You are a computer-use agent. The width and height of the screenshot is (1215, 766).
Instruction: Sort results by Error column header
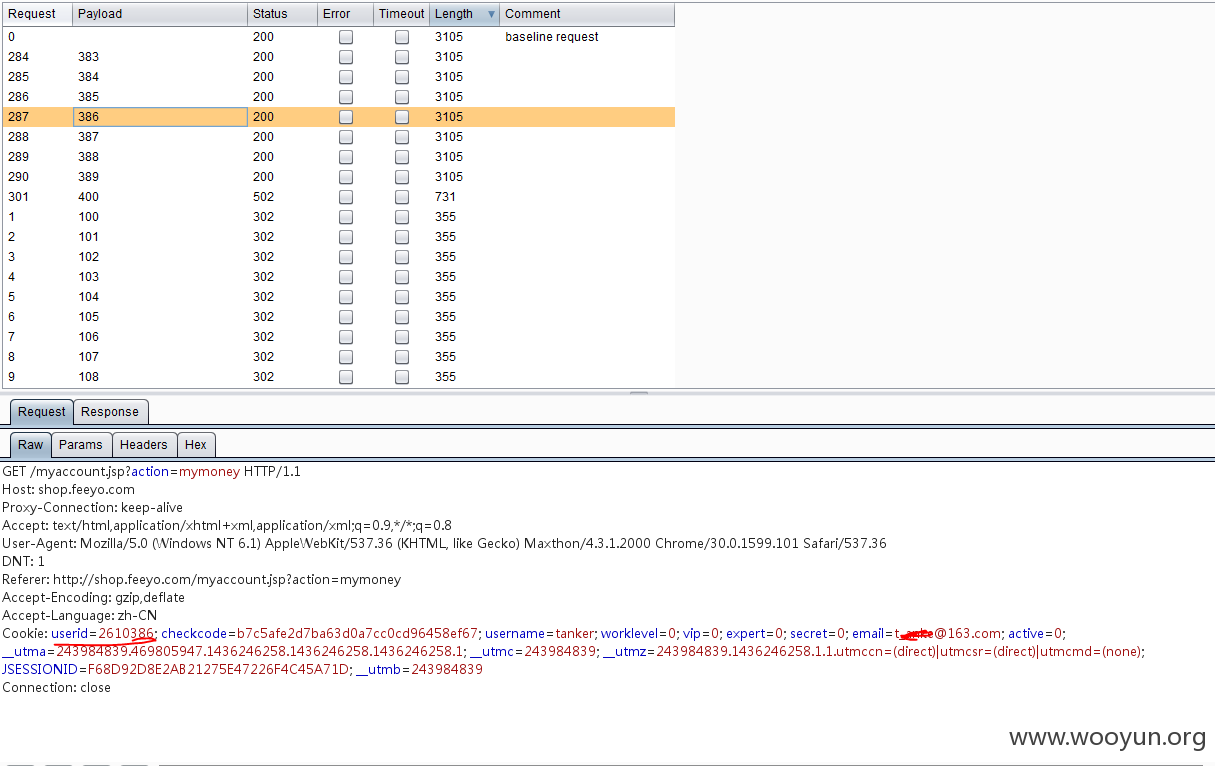coord(346,14)
